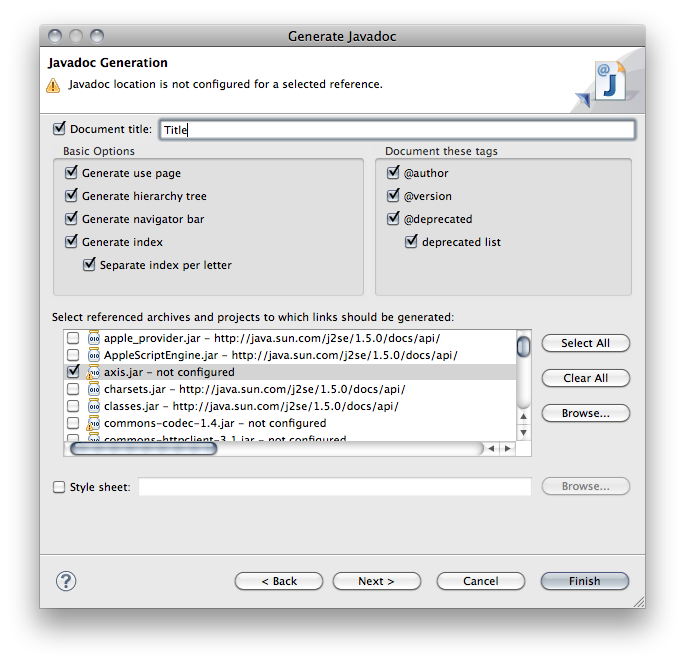The width and height of the screenshot is (685, 663).
Task: Toggle Generate index checkbox
Action: [71, 241]
